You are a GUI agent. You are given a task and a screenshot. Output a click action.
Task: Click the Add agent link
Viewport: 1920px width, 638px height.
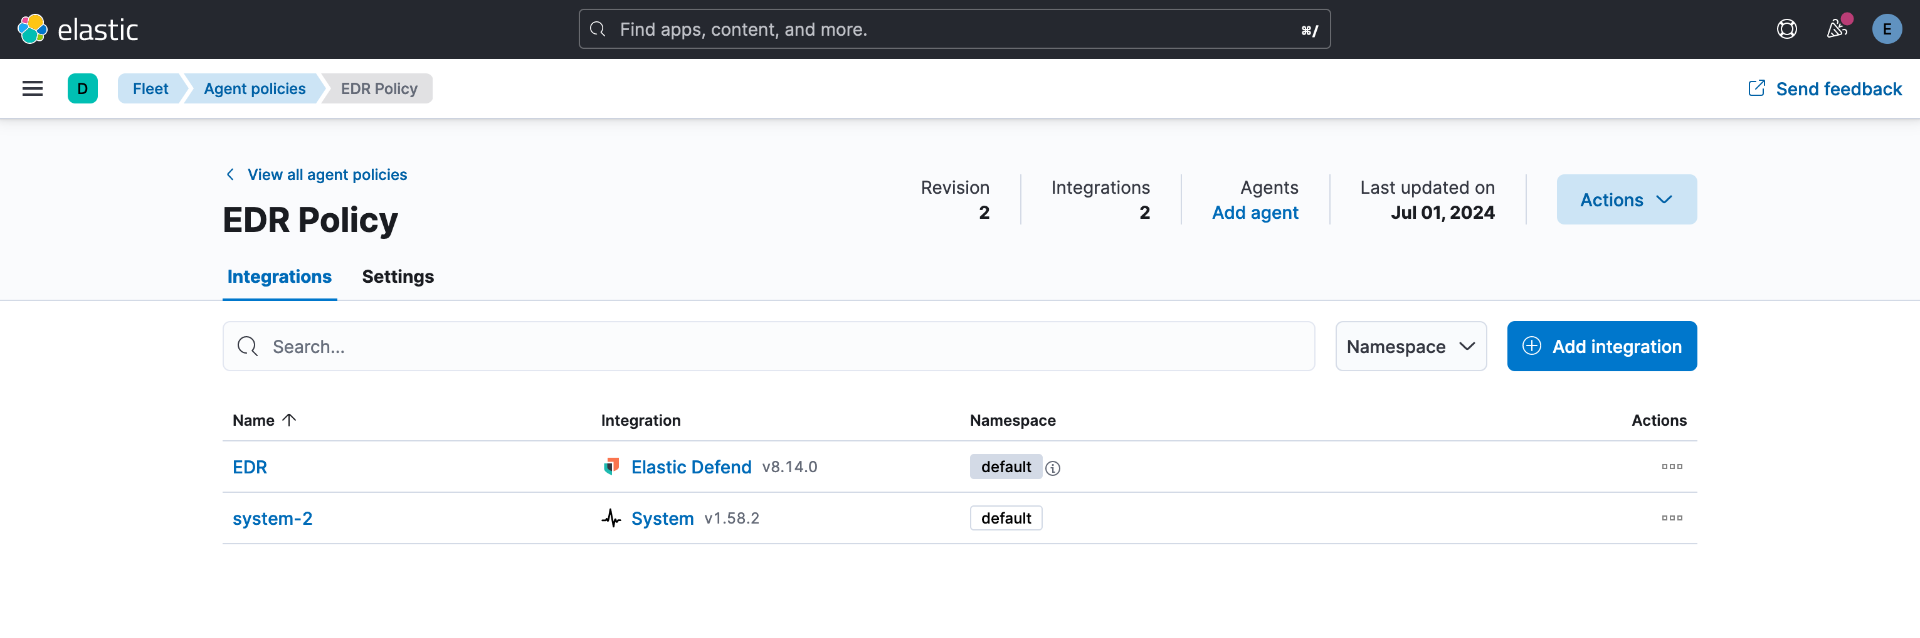[1255, 213]
